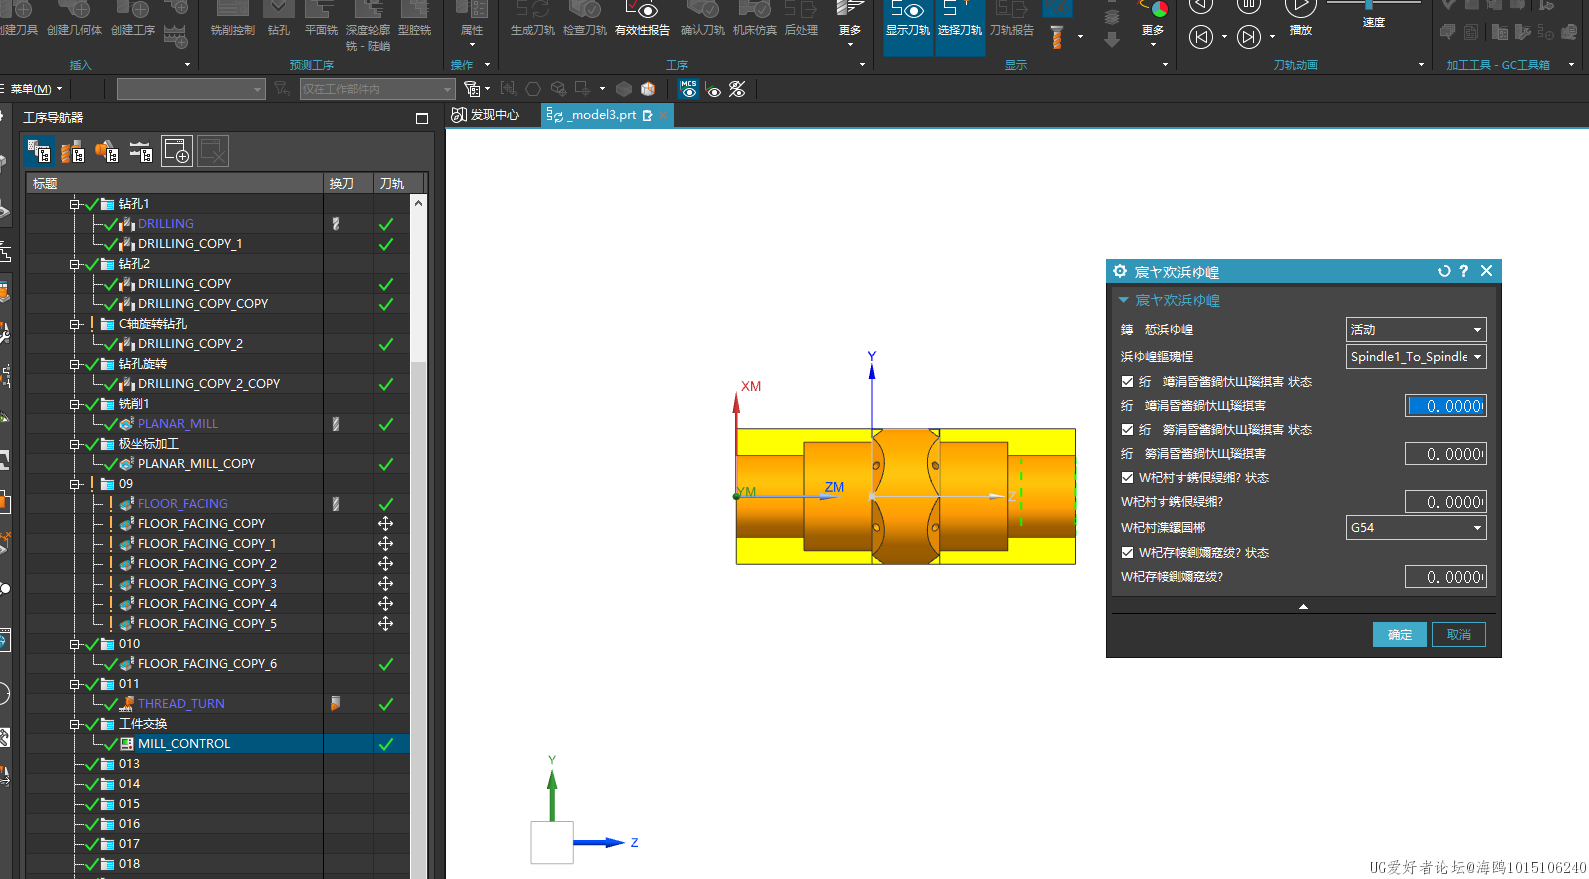Maximize the 工序导航器 panel square icon

[x=422, y=118]
